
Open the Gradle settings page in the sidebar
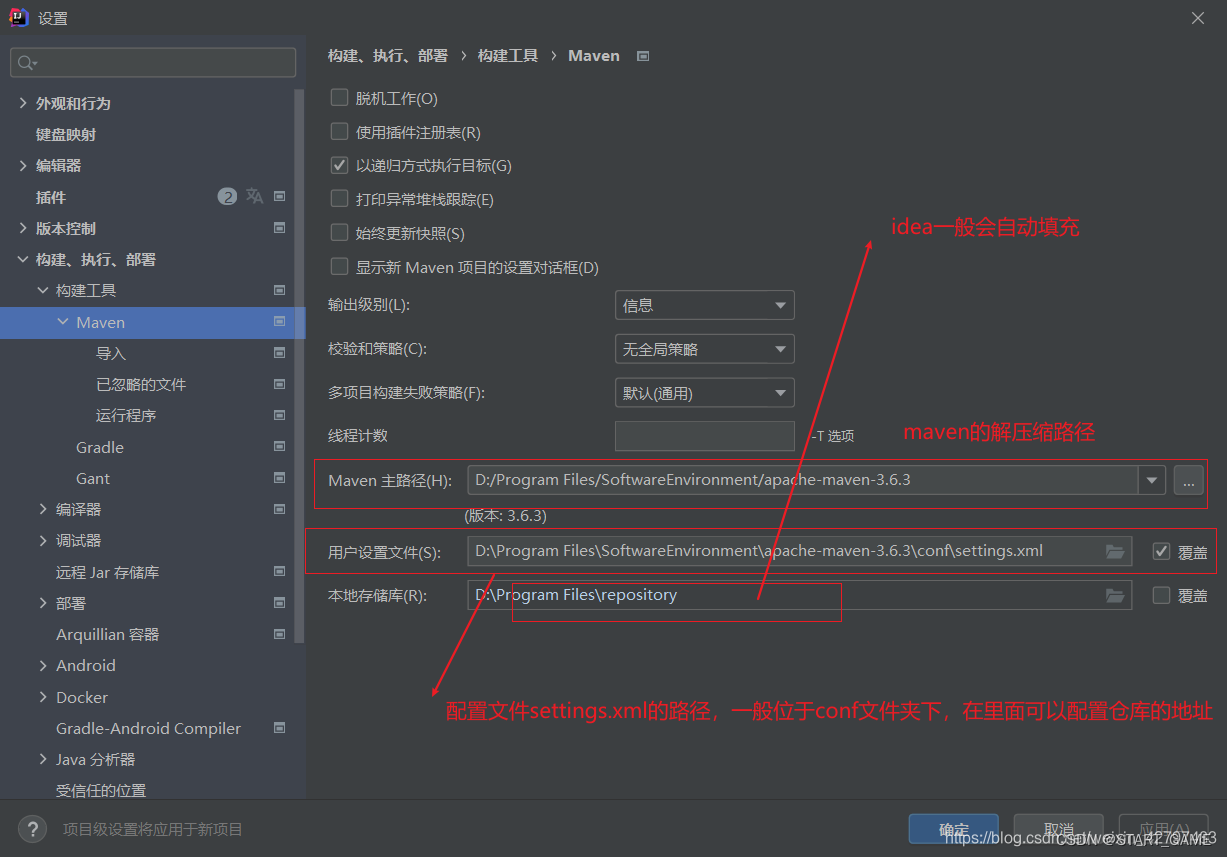tap(98, 447)
